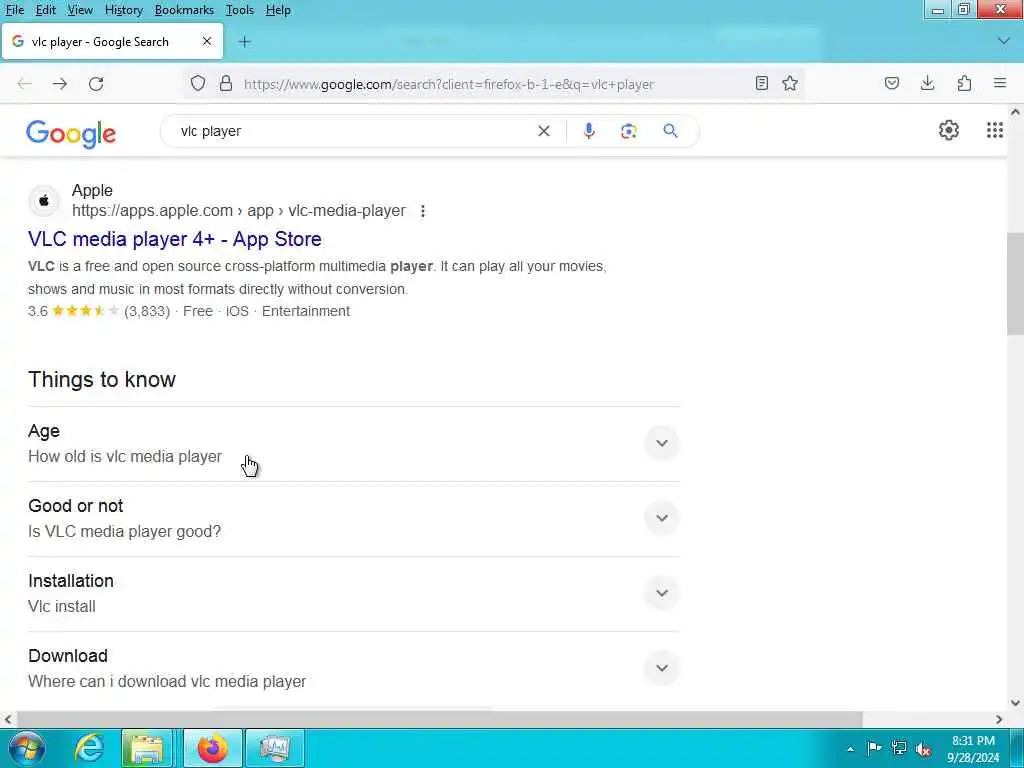This screenshot has height=768, width=1024.
Task: Open File Explorer from taskbar
Action: pos(147,748)
